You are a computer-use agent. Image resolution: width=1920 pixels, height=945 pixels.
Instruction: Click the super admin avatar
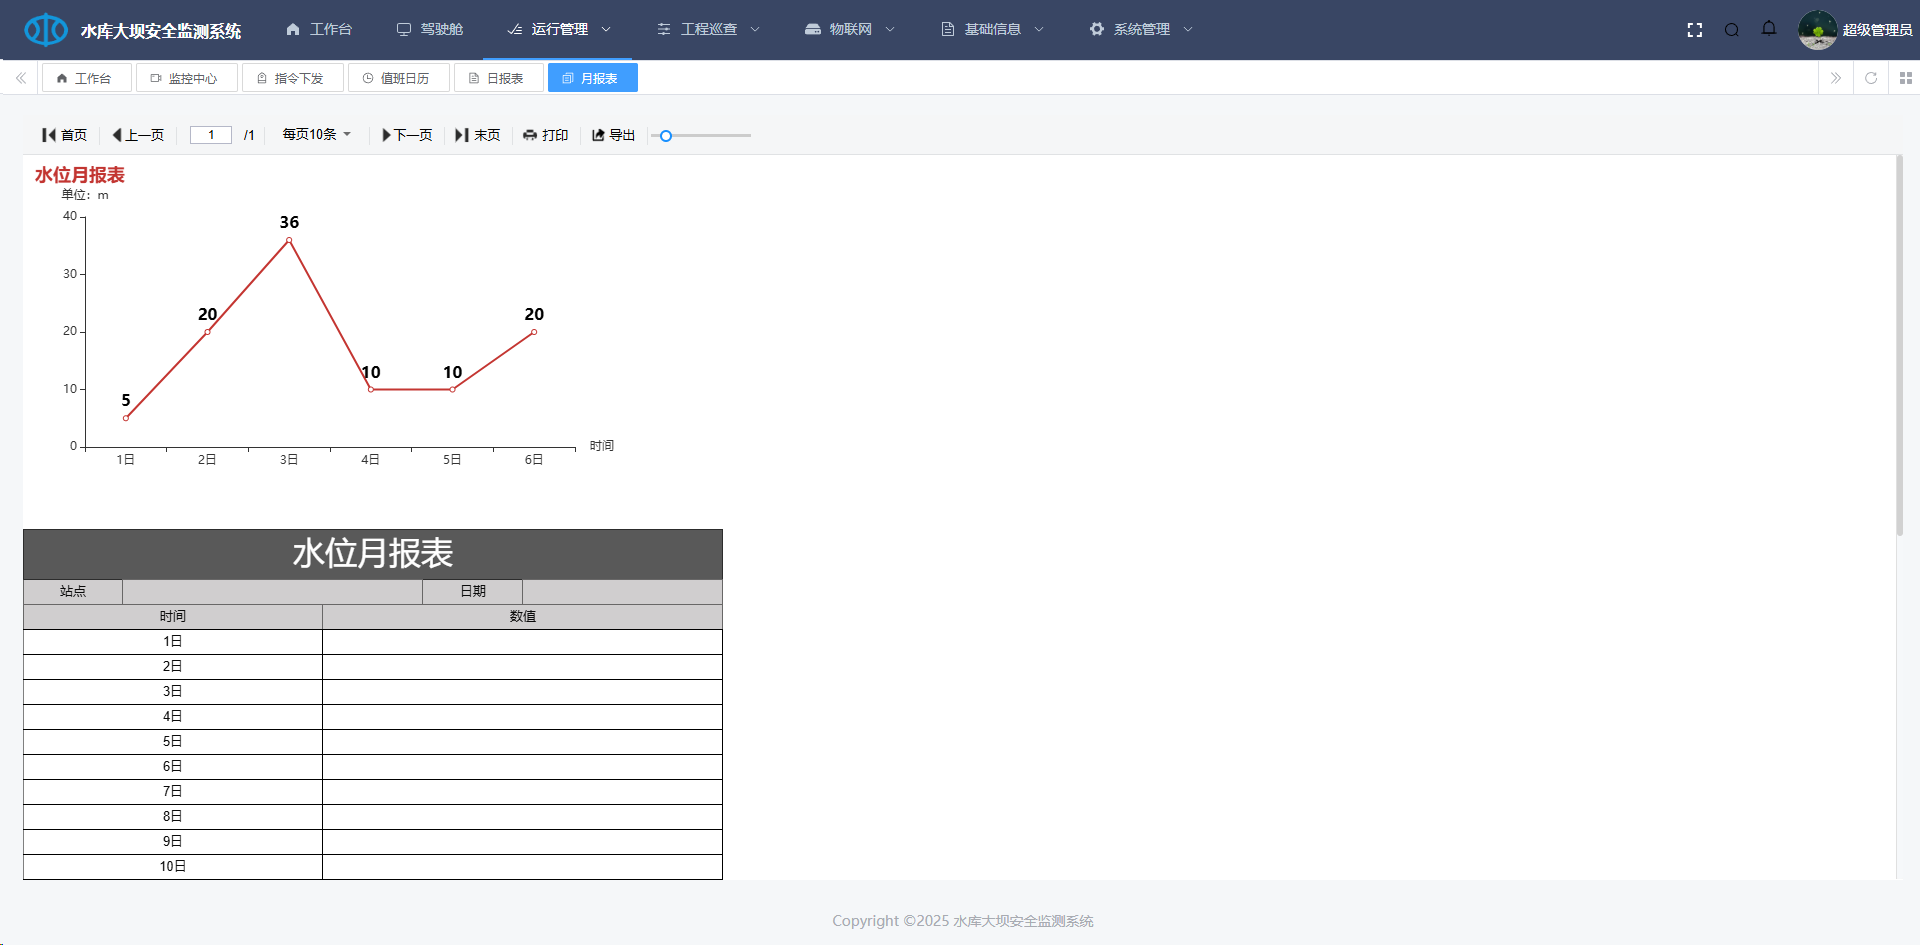point(1818,30)
